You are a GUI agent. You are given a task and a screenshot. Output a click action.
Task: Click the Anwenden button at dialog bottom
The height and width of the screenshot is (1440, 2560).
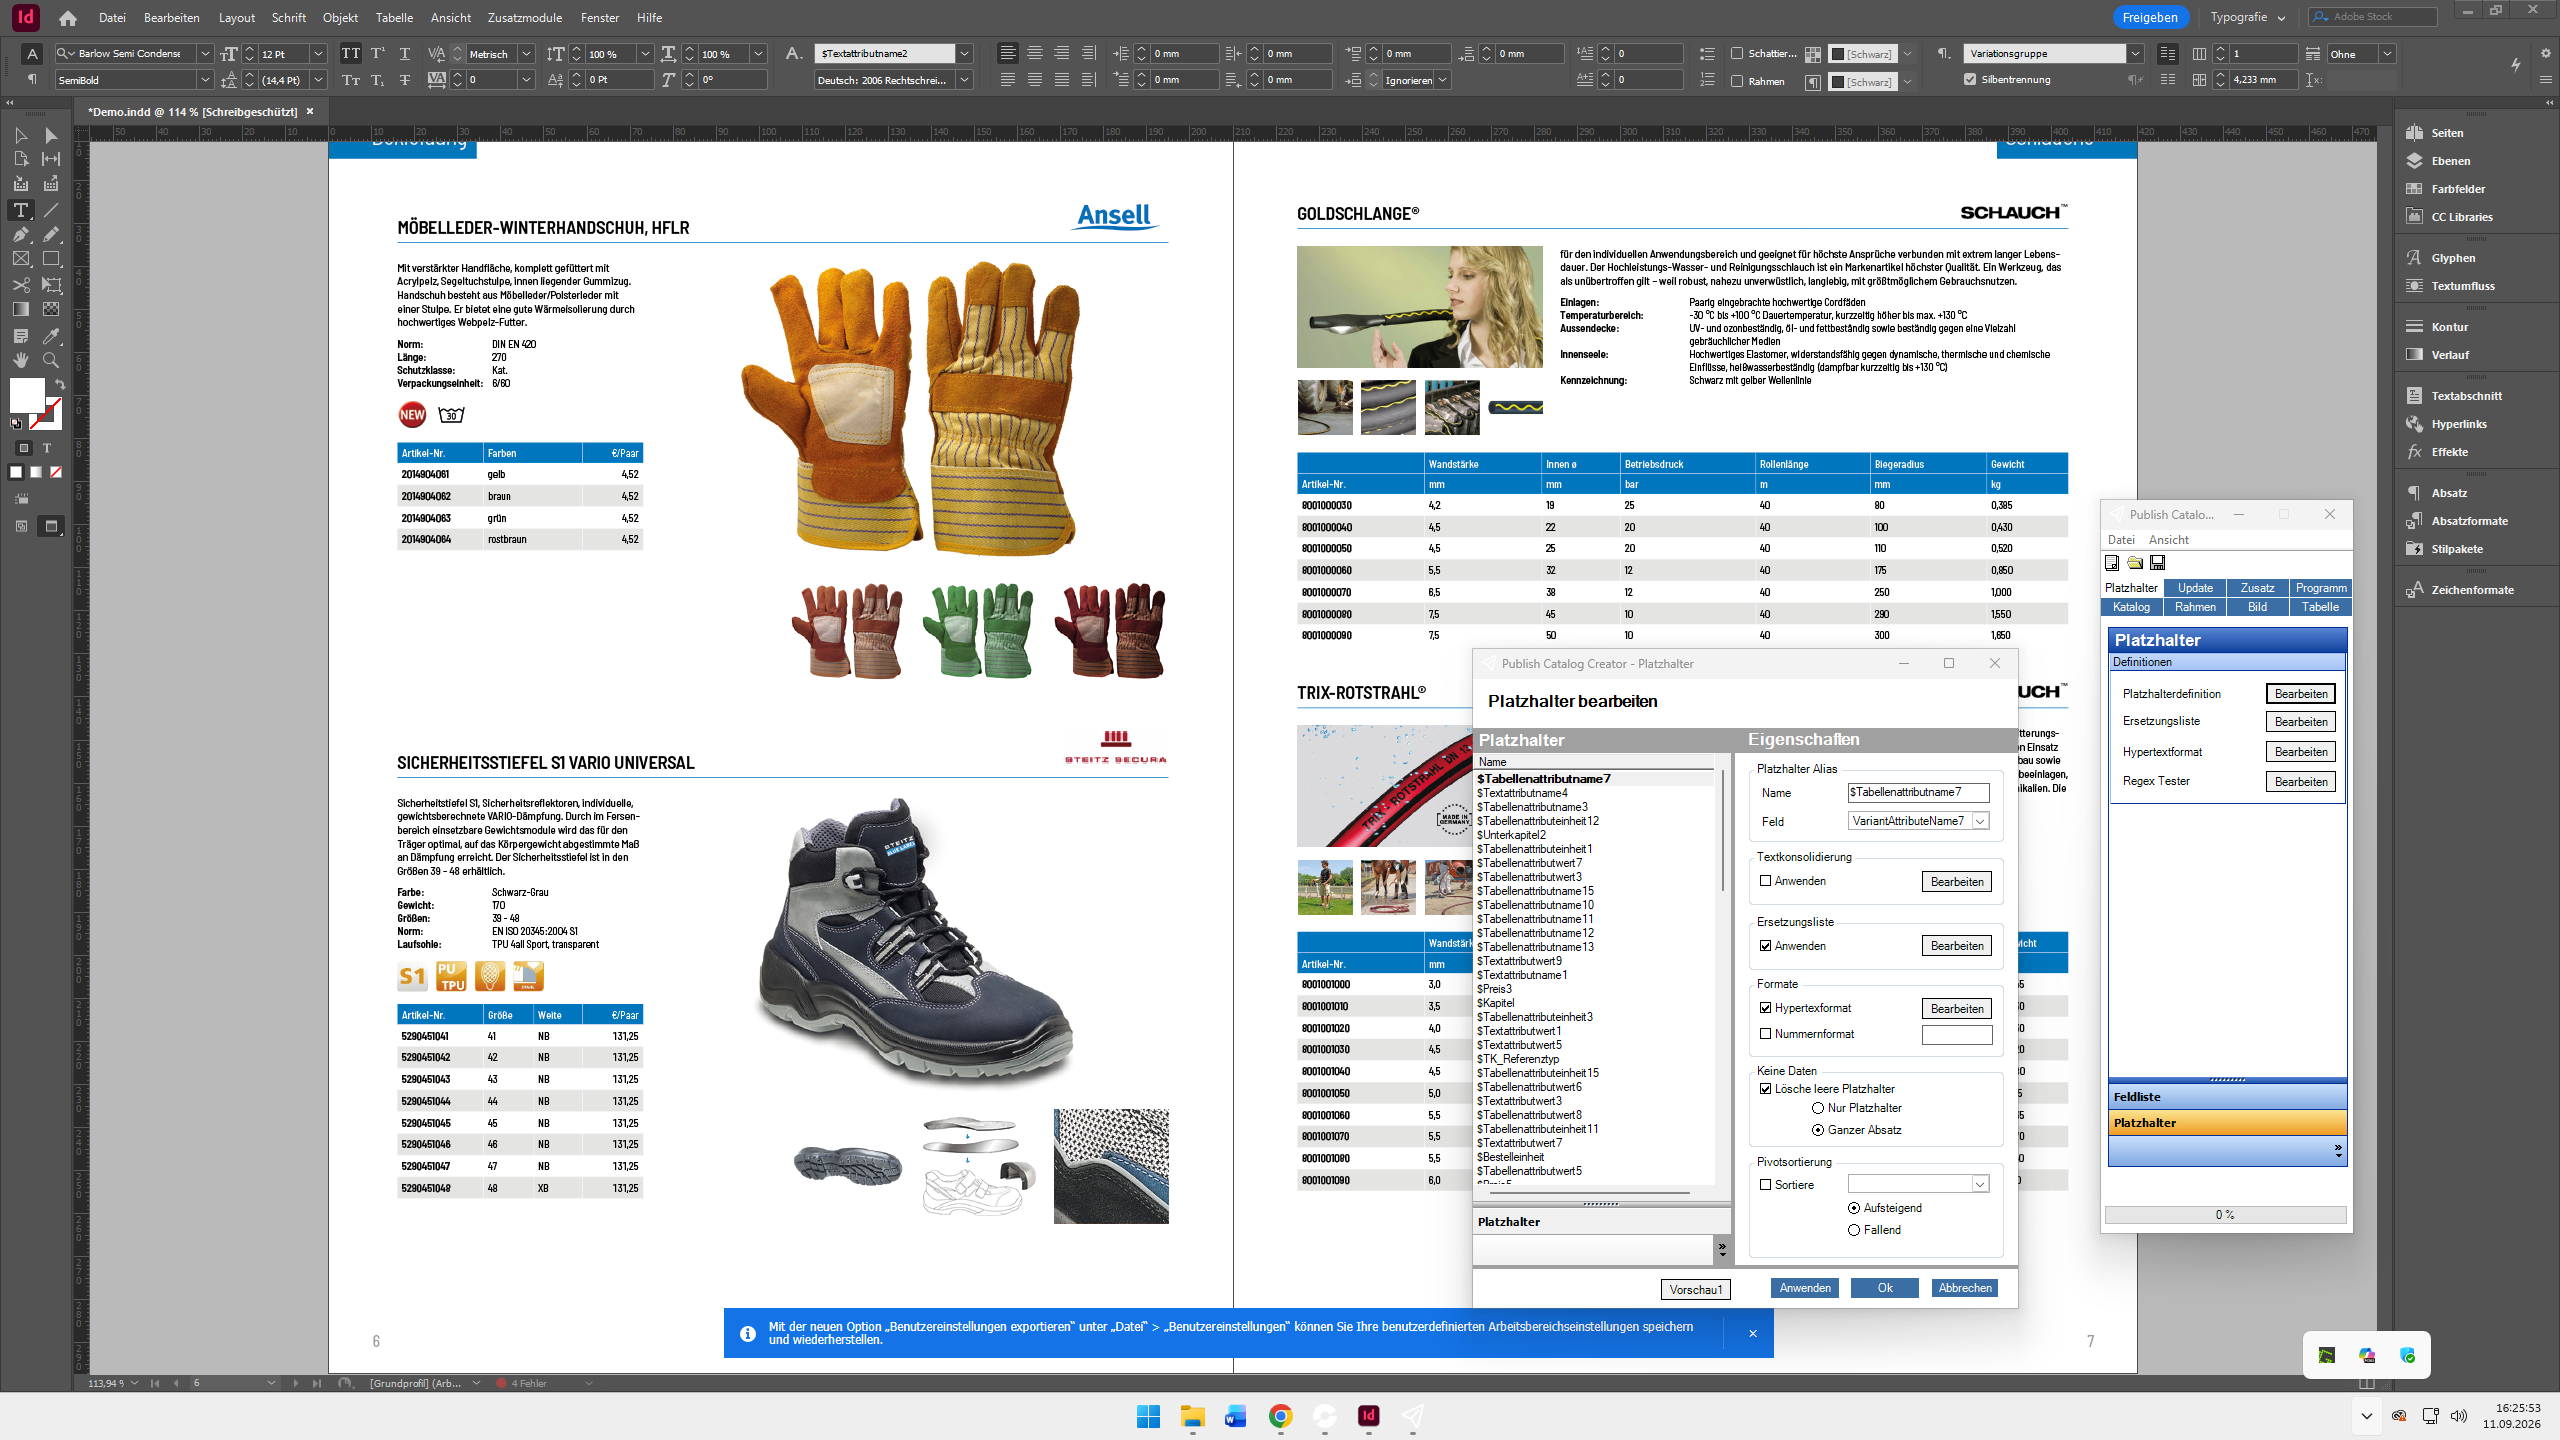pyautogui.click(x=1805, y=1288)
